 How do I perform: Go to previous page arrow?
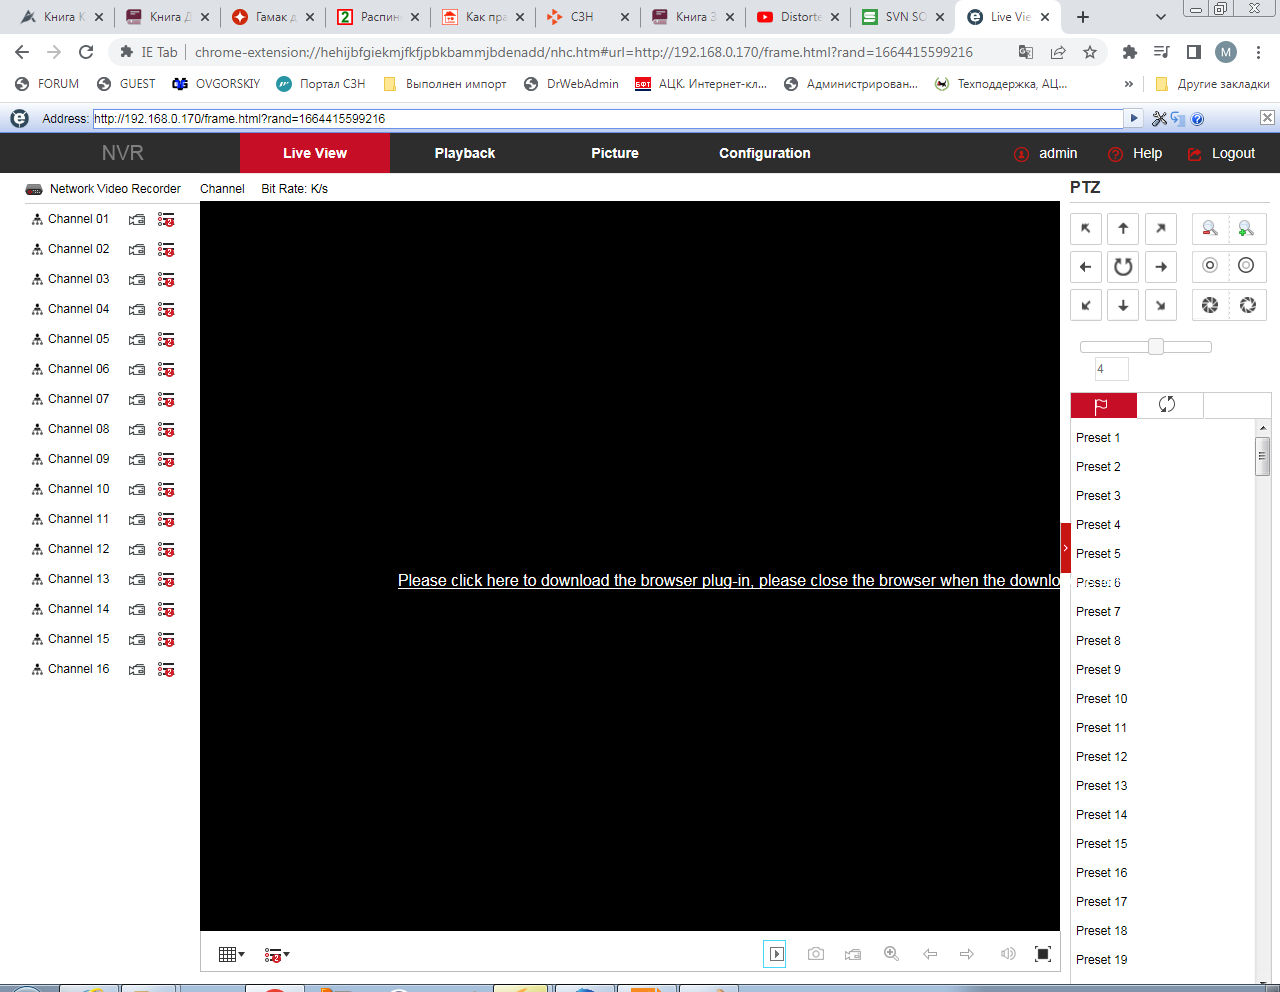click(930, 954)
